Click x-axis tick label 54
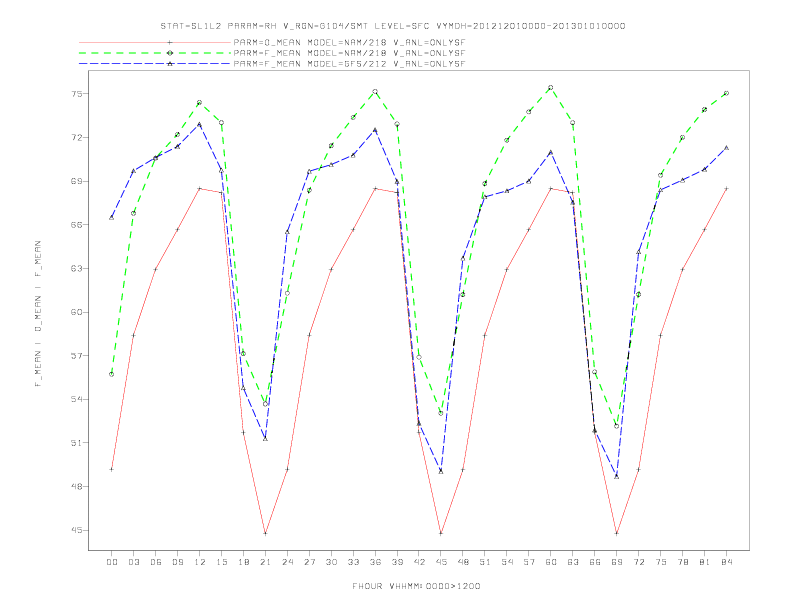Viewport: 792px width, 612px height. point(507,562)
